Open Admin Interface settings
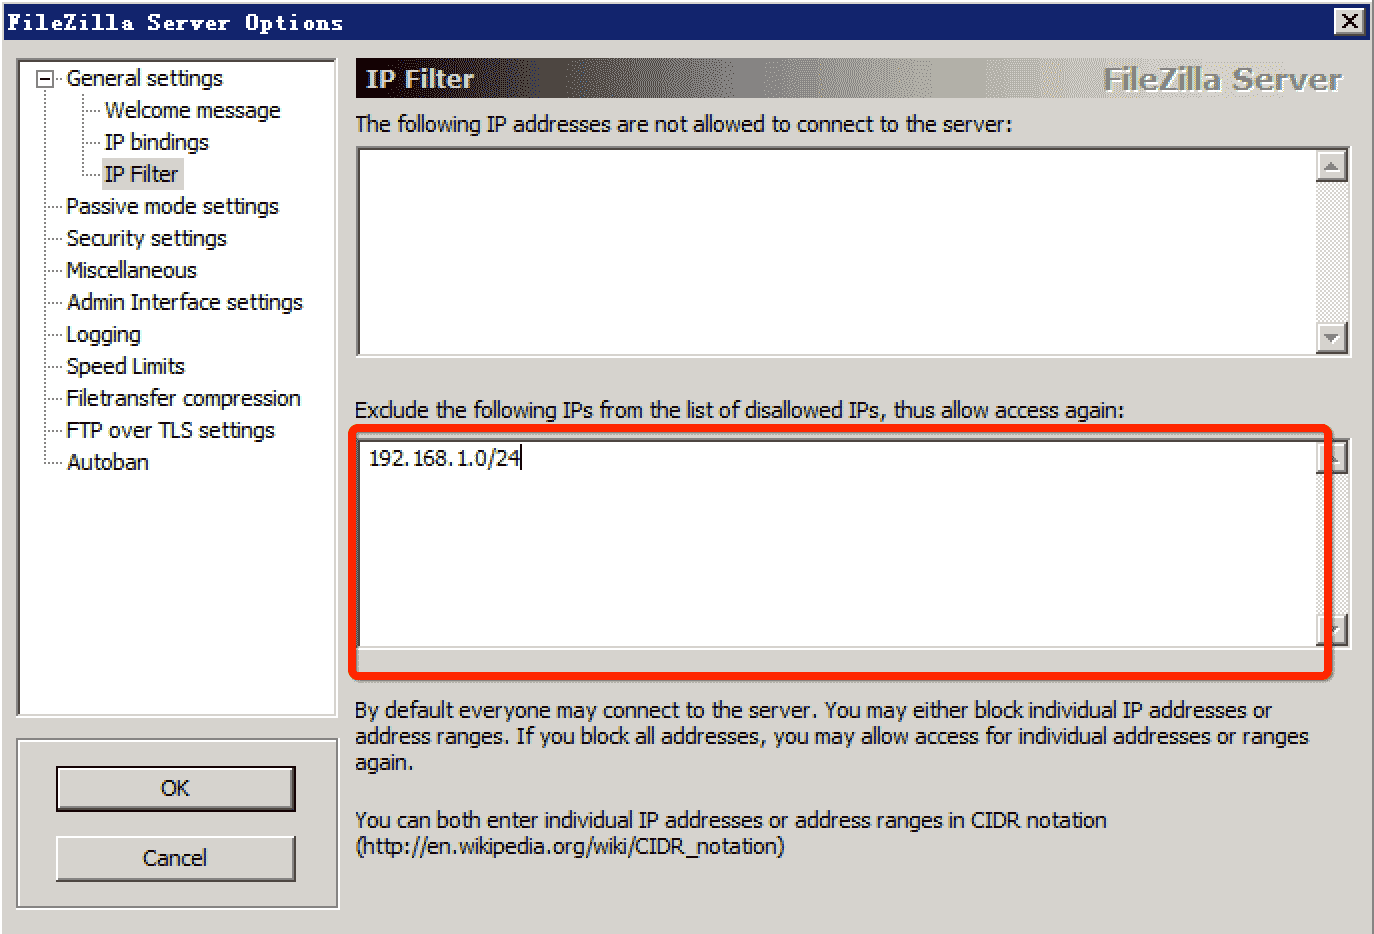 (184, 302)
